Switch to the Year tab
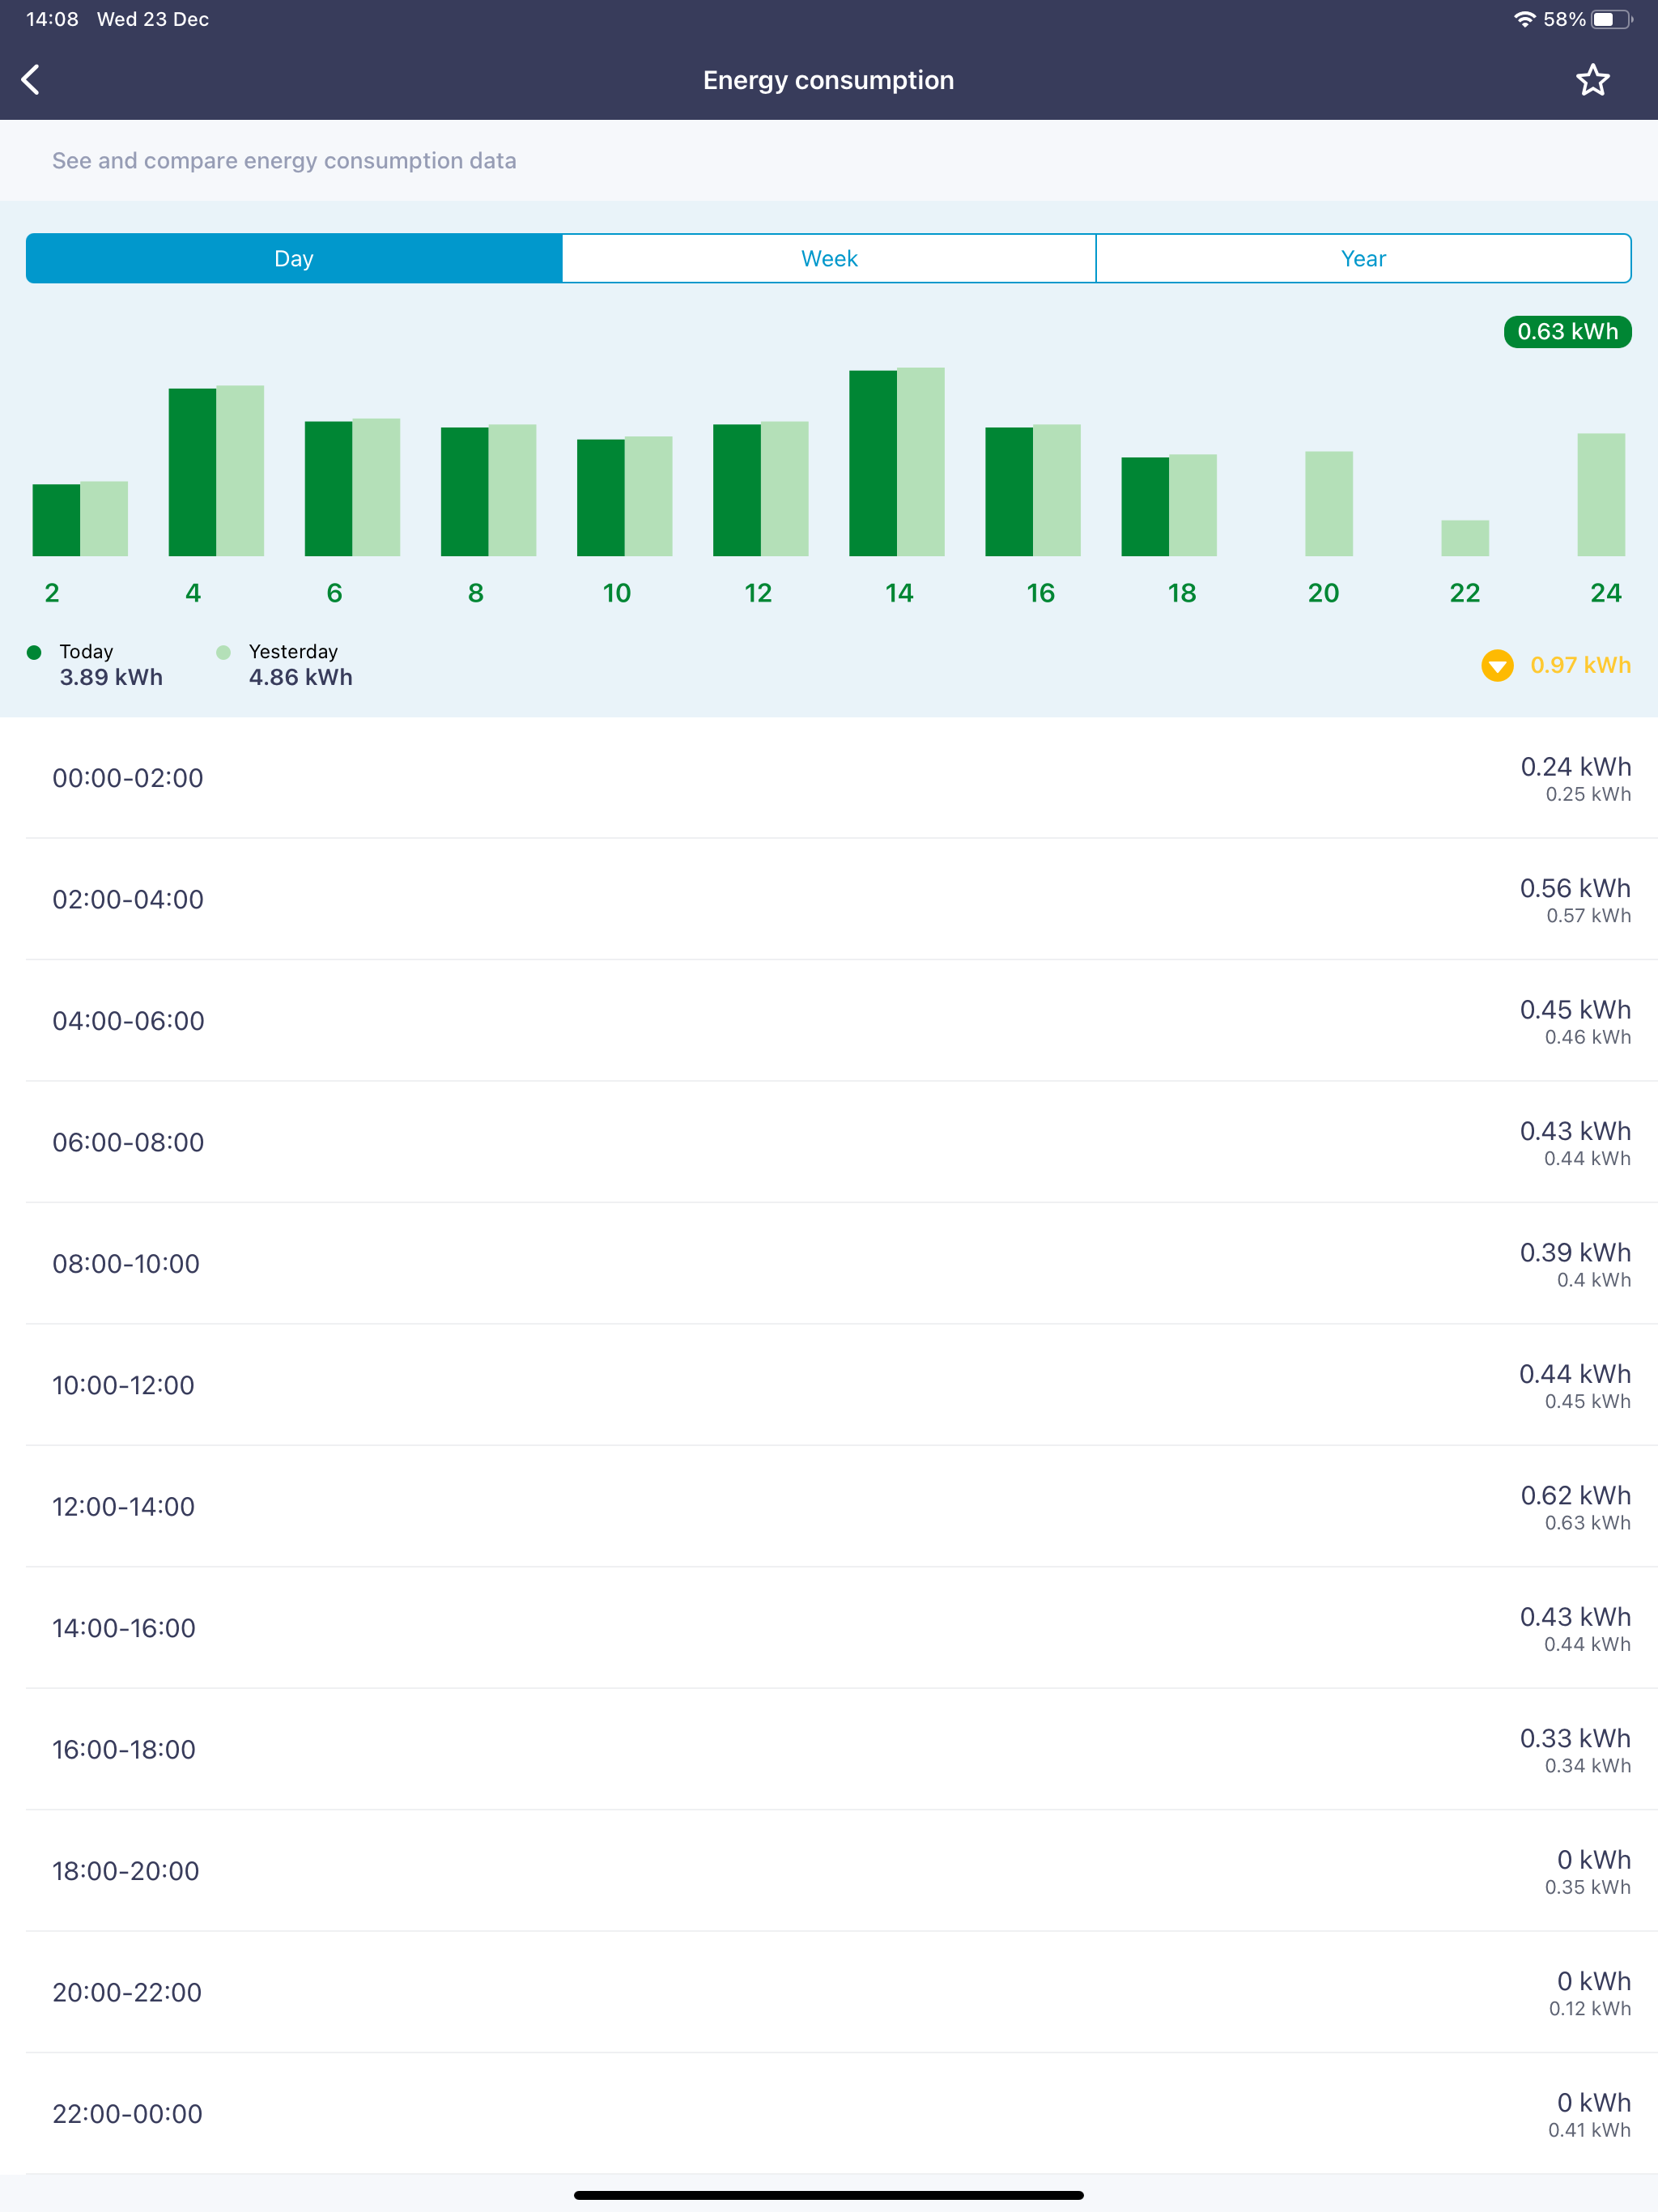Image resolution: width=1658 pixels, height=2212 pixels. pyautogui.click(x=1363, y=259)
